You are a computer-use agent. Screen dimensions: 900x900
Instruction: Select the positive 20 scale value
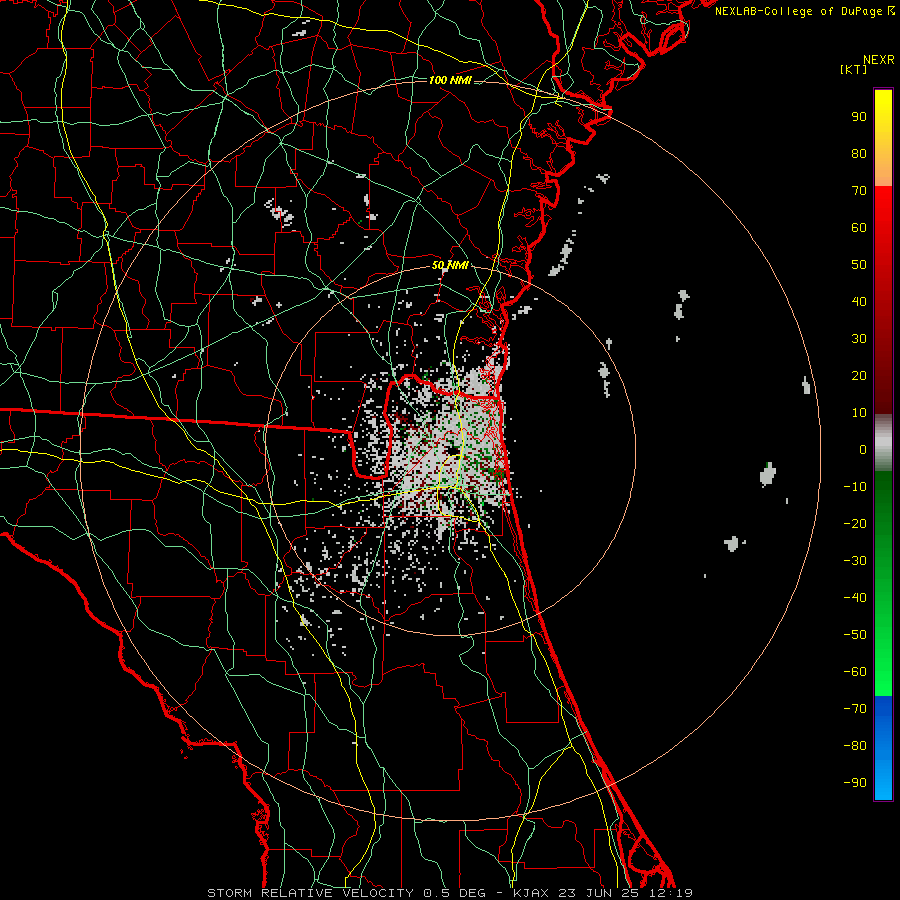(859, 376)
